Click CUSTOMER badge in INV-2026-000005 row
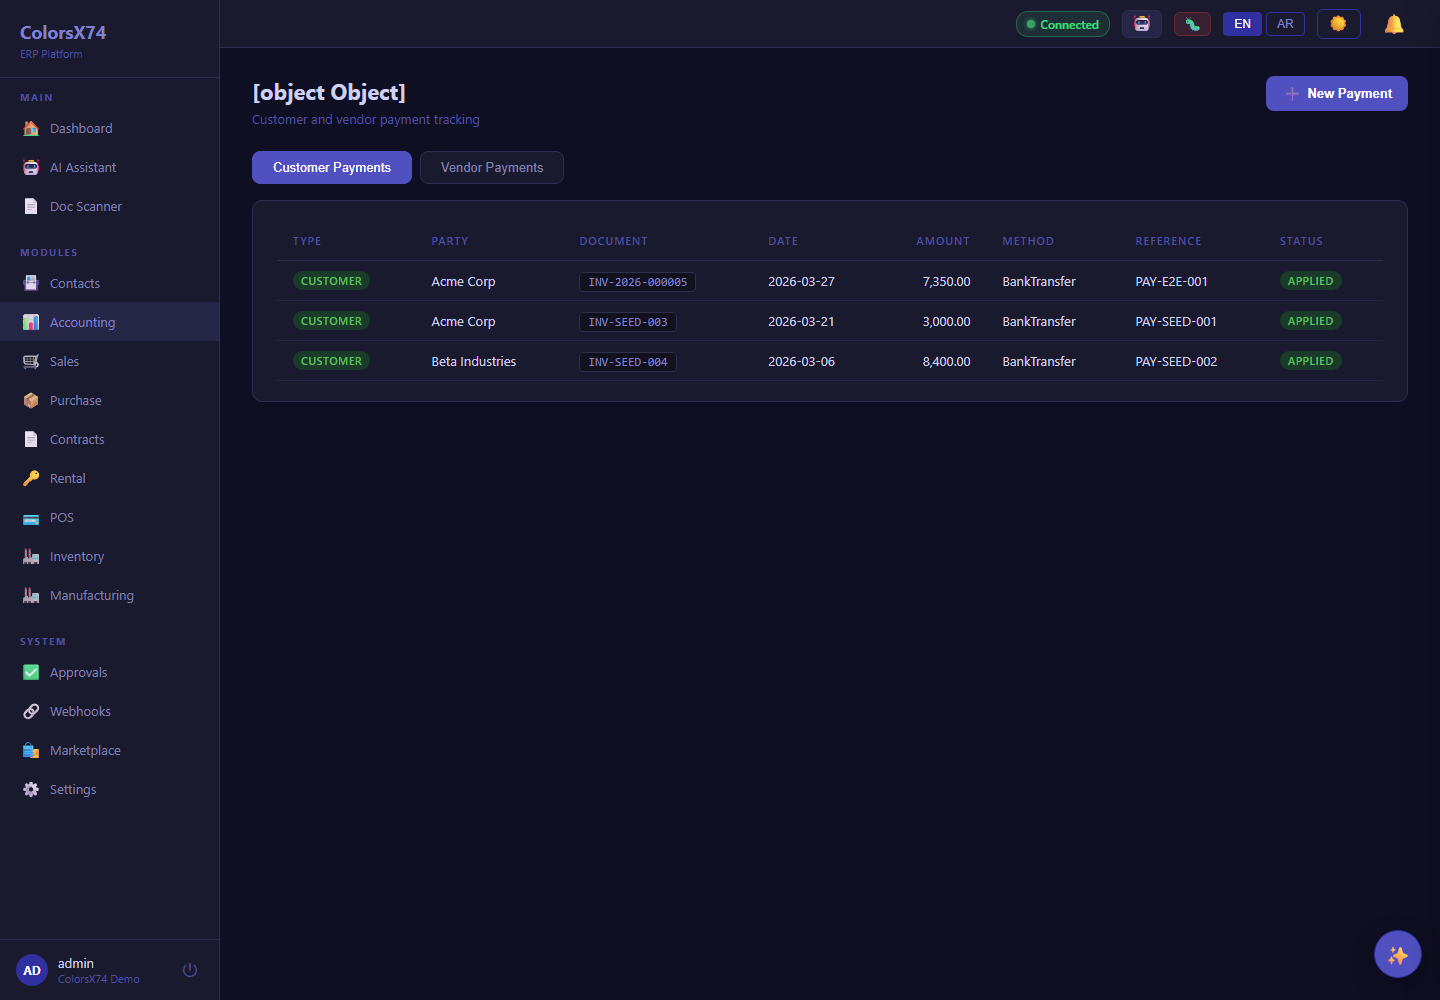 tap(331, 281)
